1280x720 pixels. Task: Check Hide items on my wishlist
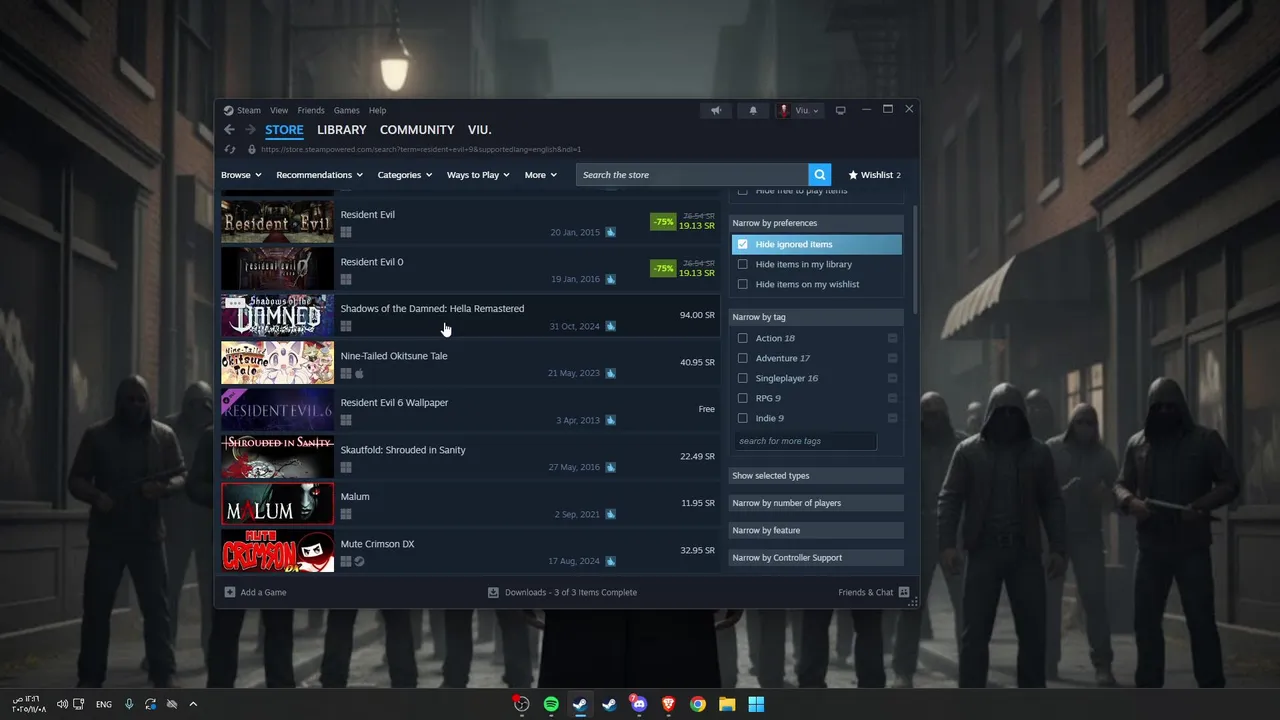742,284
